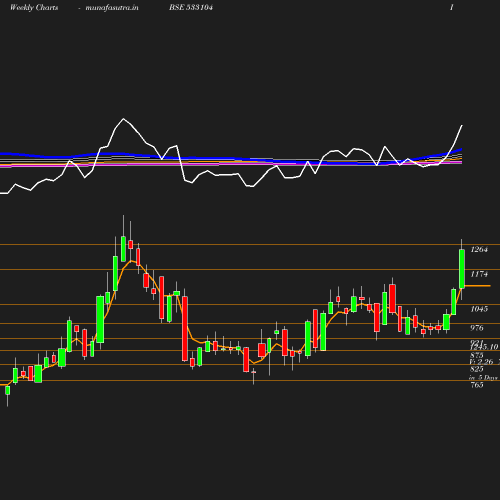Click the 'BSE 533104' symbol text

pyautogui.click(x=191, y=7)
